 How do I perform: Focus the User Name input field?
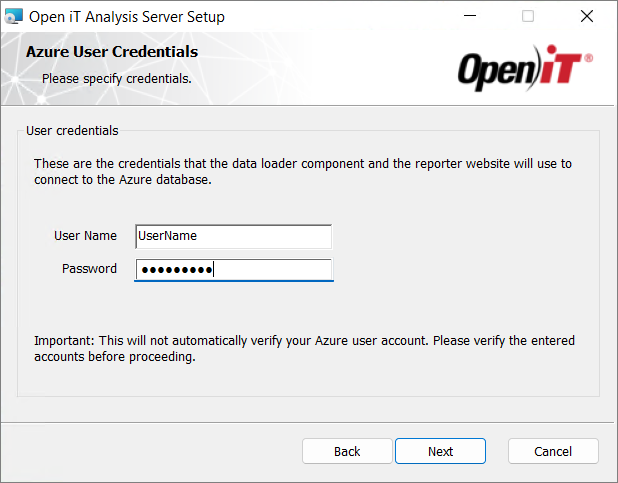point(233,236)
